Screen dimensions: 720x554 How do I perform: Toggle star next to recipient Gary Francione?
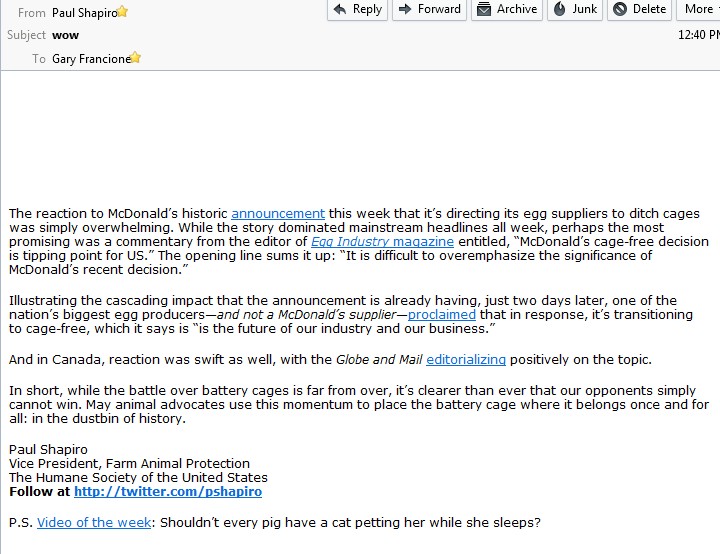136,58
